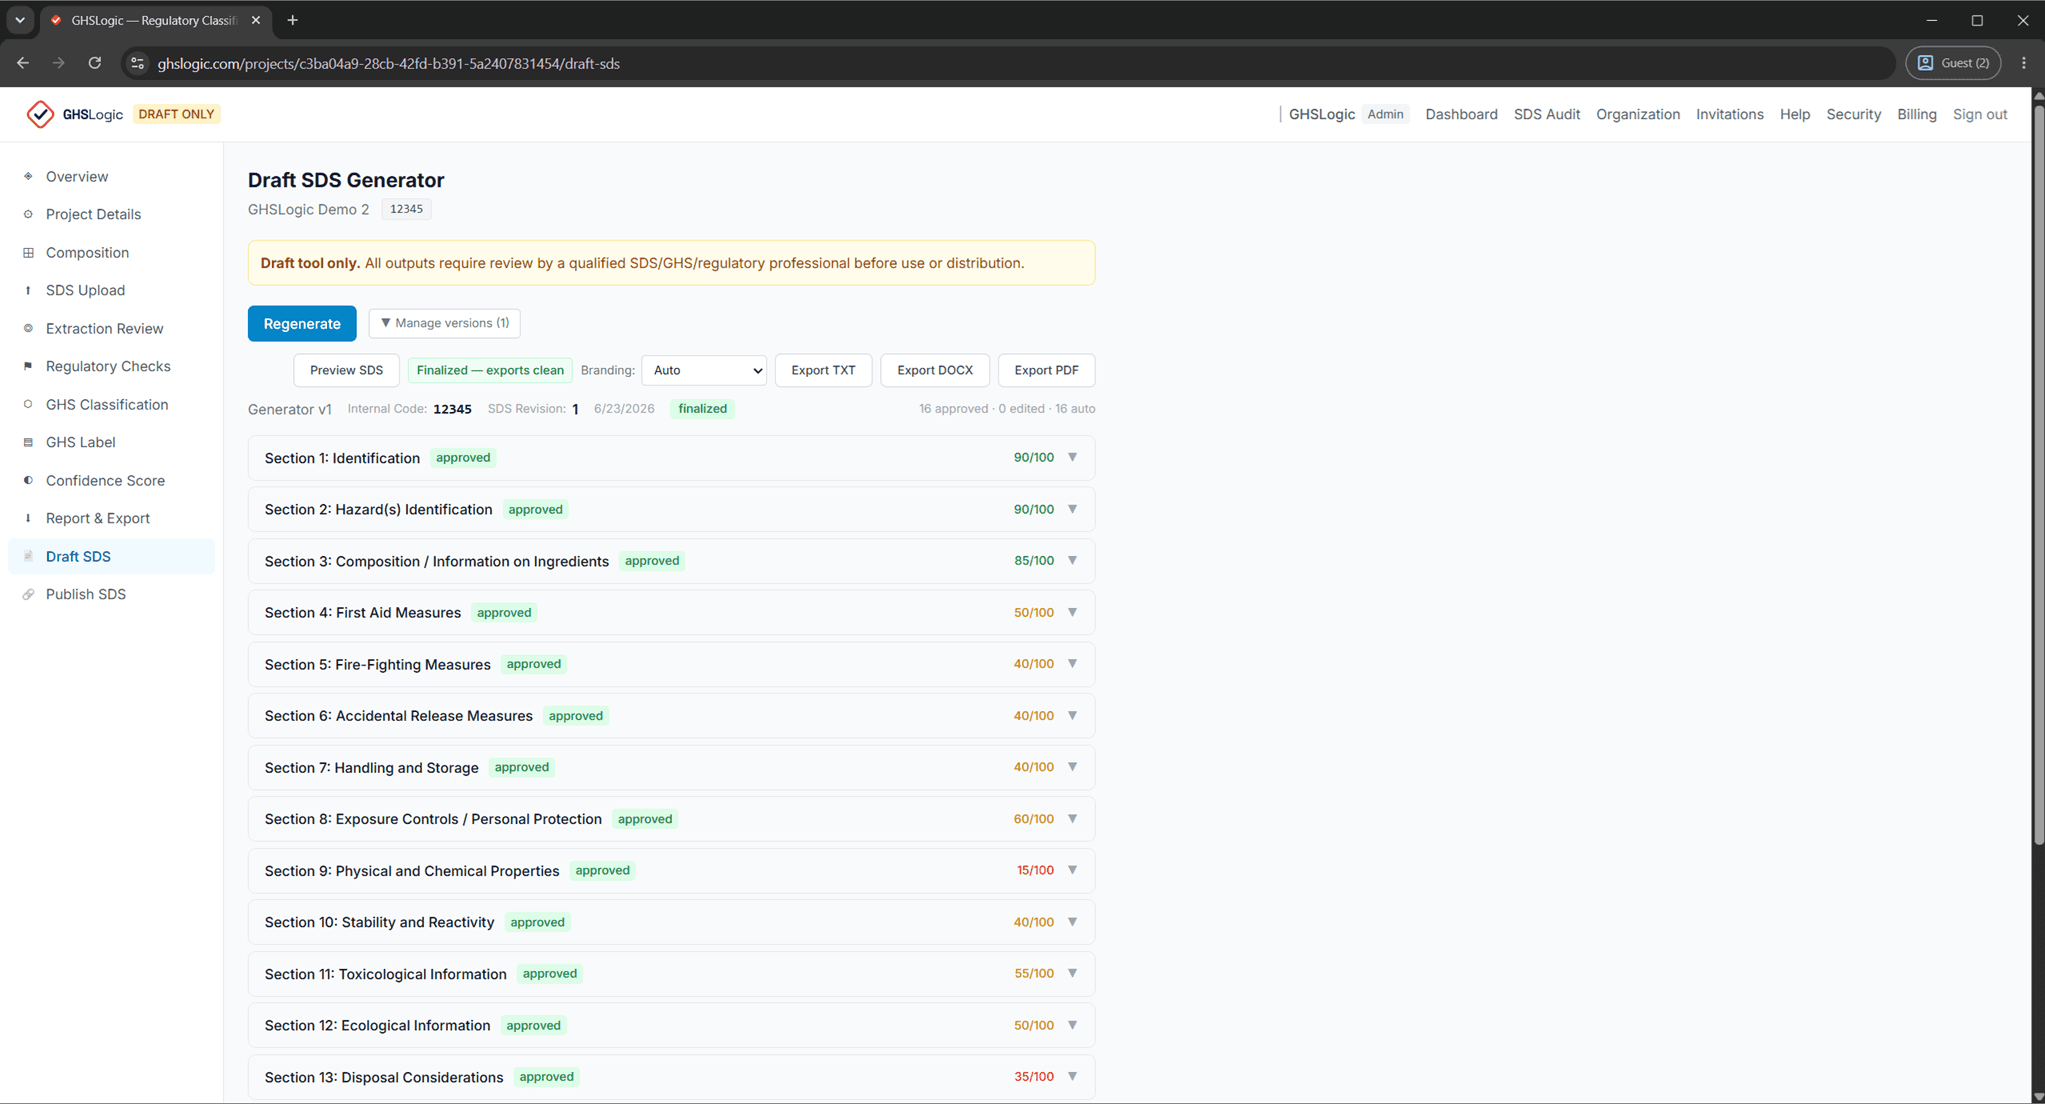Export the draft as DOCX

pyautogui.click(x=934, y=370)
